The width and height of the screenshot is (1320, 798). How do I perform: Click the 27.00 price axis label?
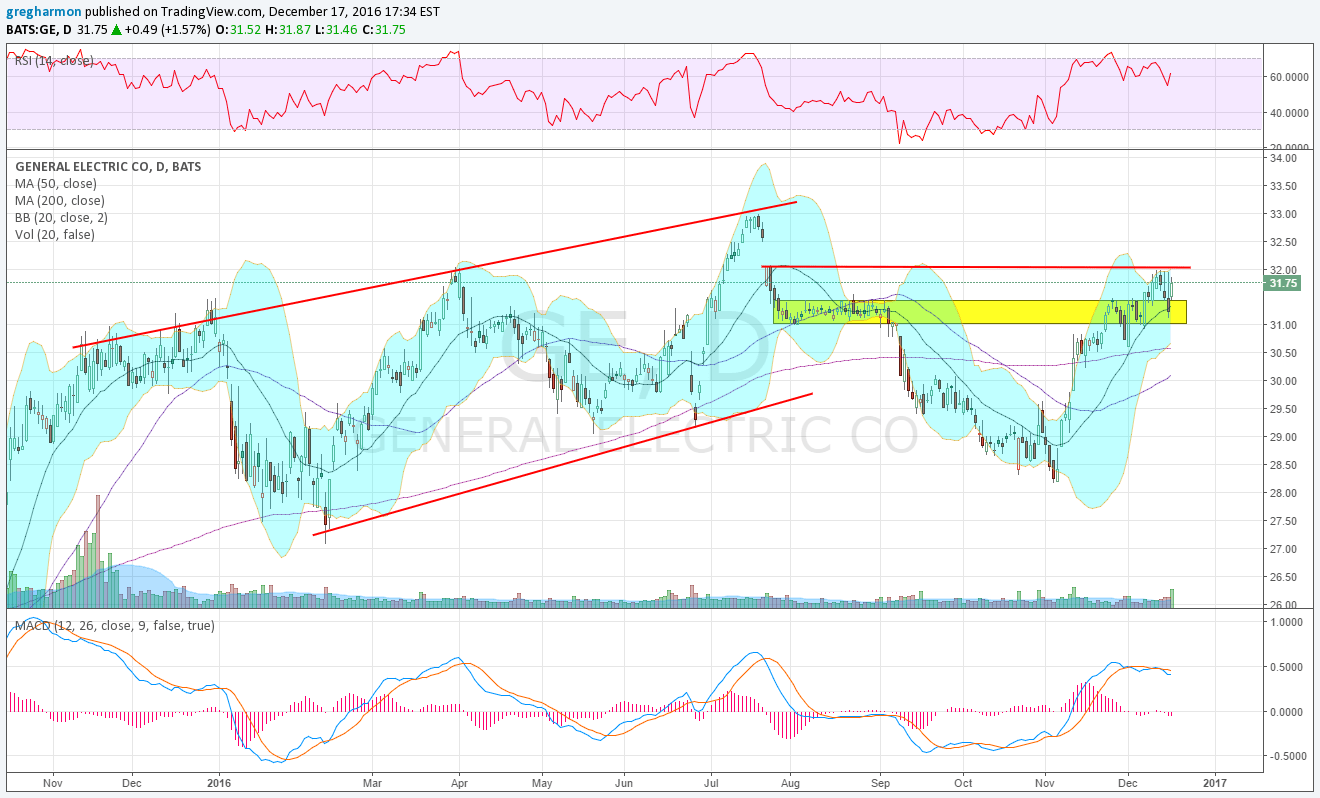1283,549
